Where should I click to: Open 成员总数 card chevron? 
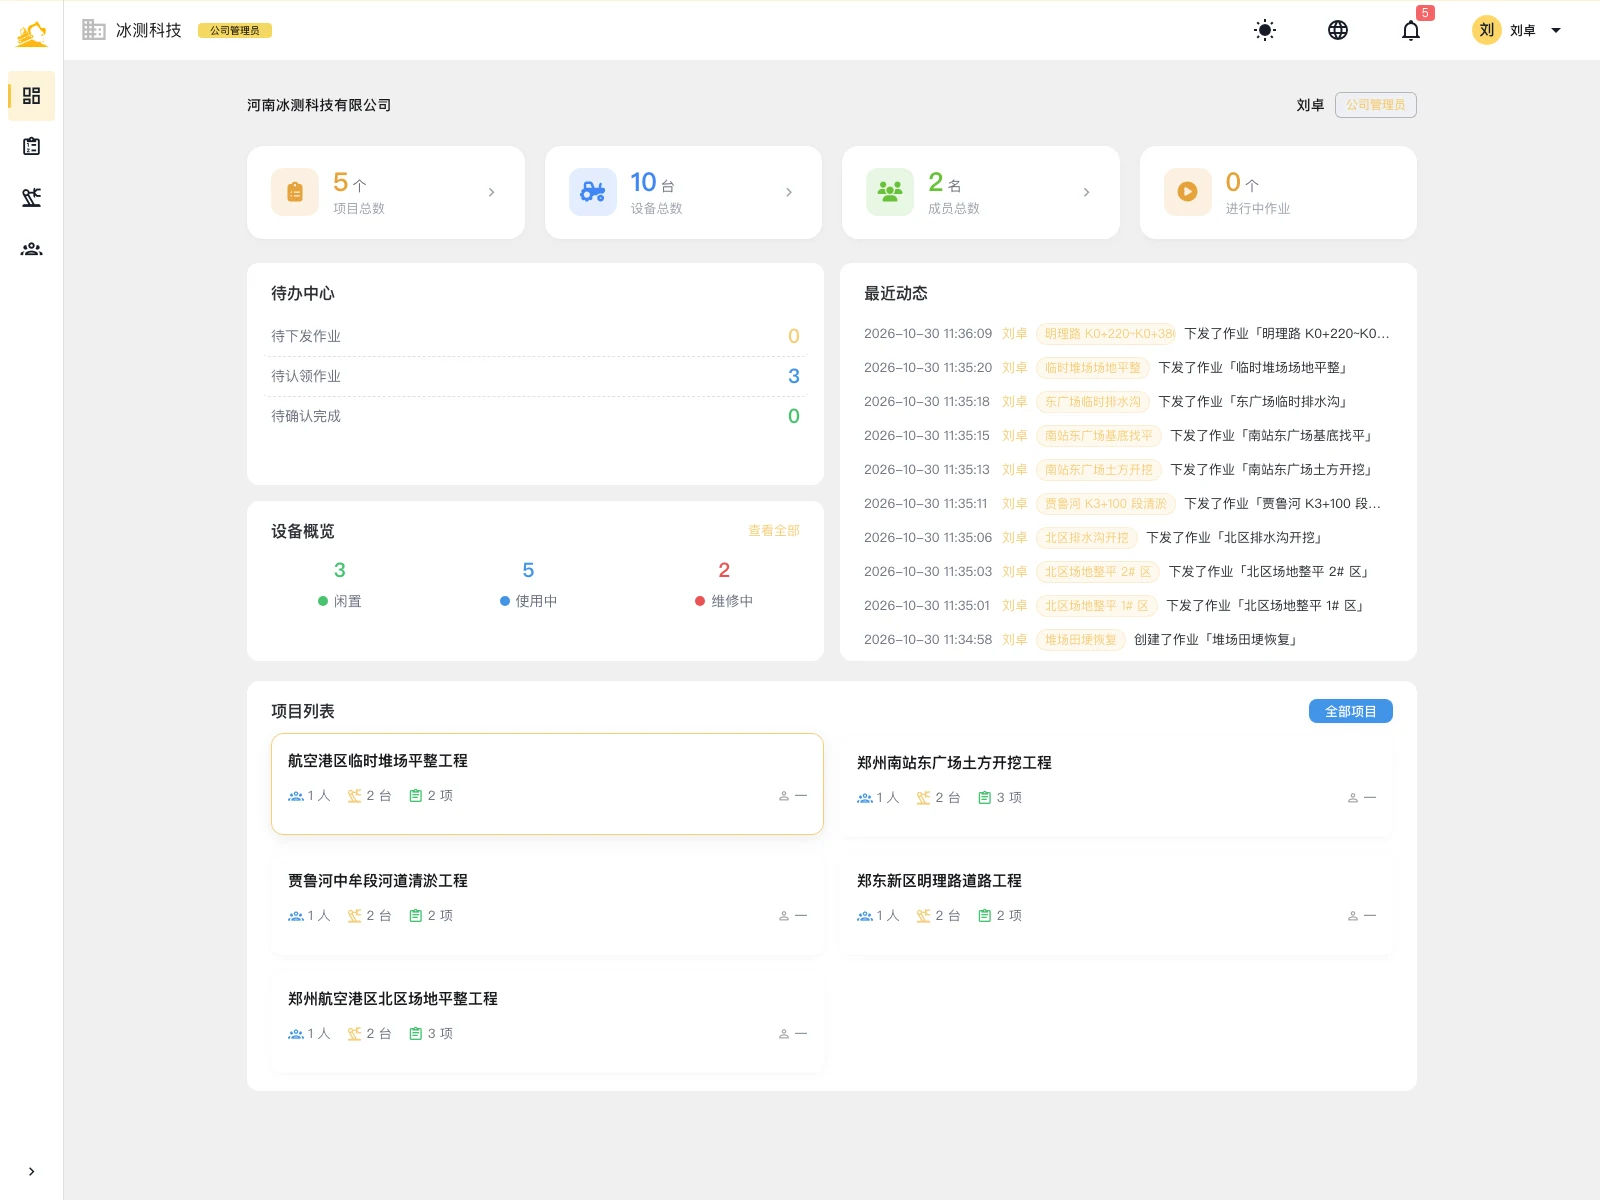[x=1086, y=192]
